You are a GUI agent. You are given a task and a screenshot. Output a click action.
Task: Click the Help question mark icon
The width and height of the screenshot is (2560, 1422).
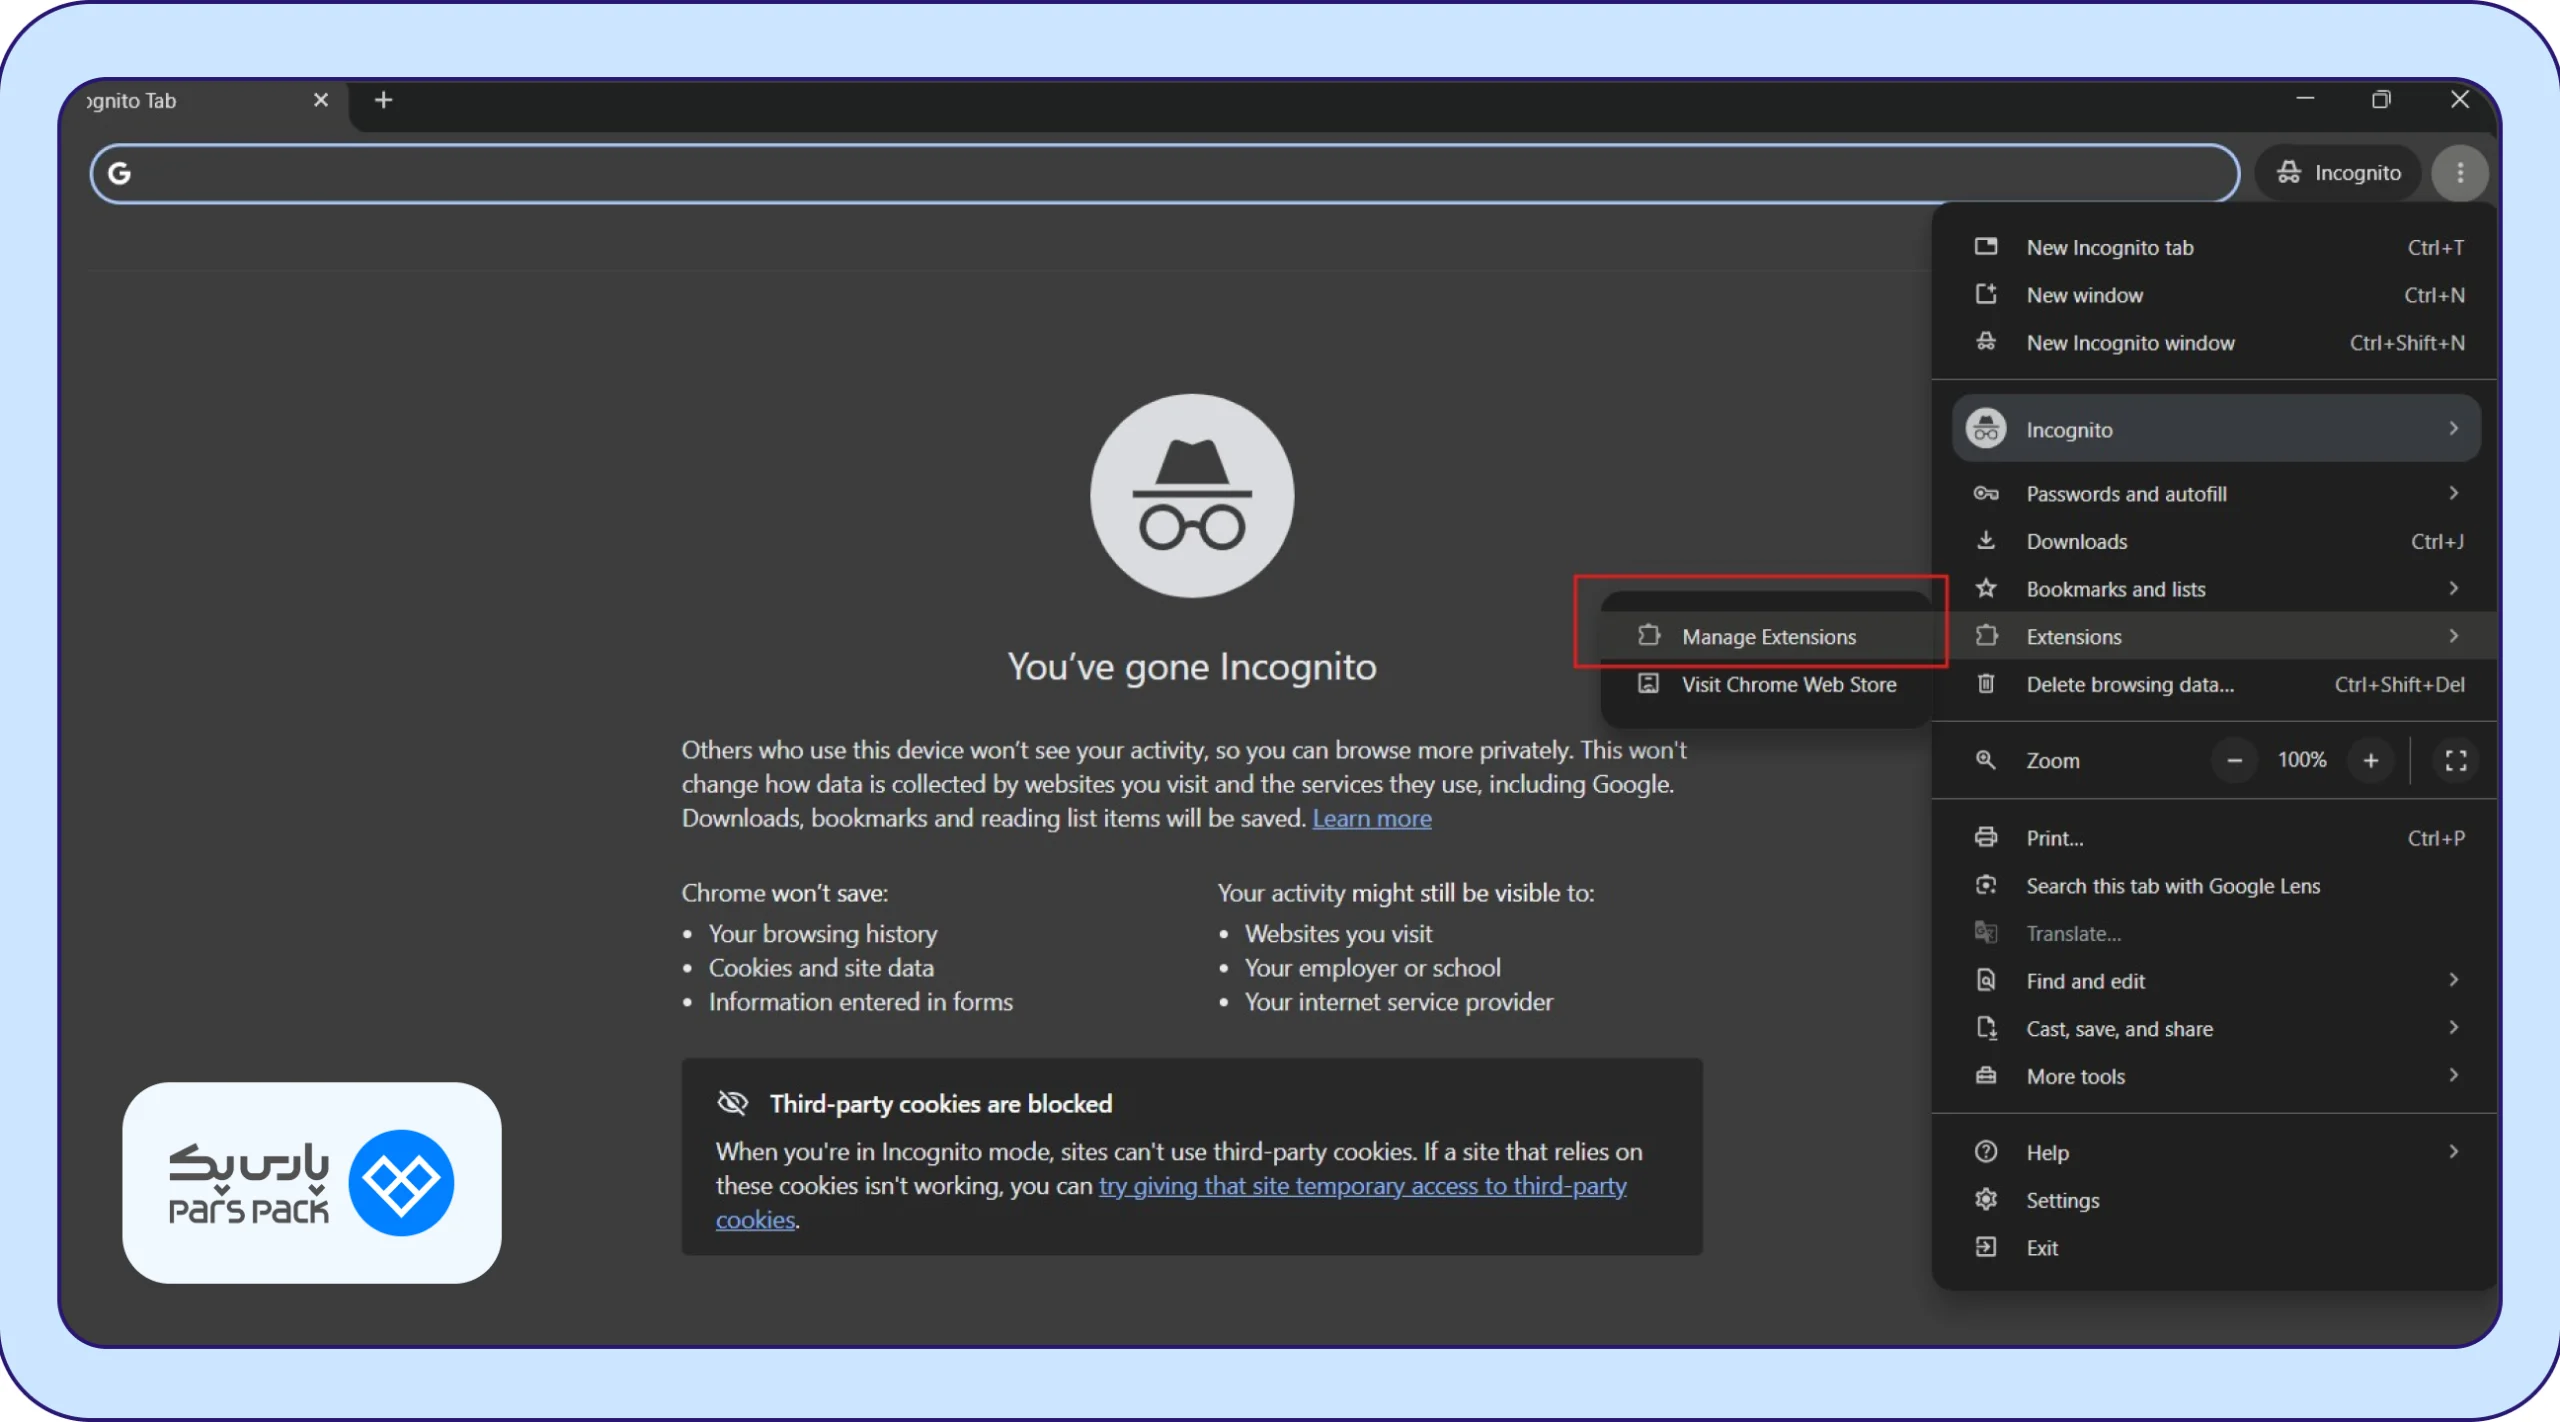[1986, 1152]
